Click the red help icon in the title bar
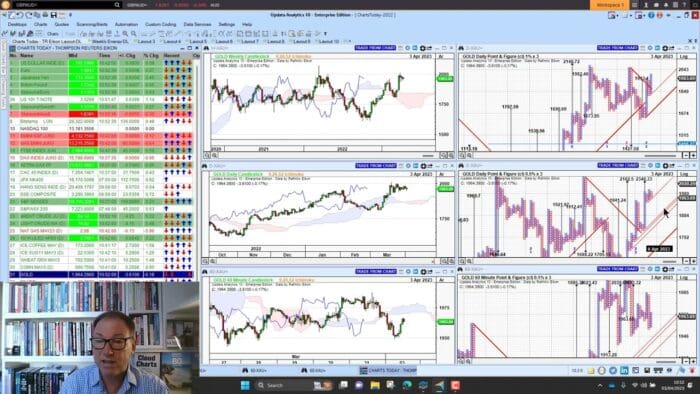 coord(659,15)
